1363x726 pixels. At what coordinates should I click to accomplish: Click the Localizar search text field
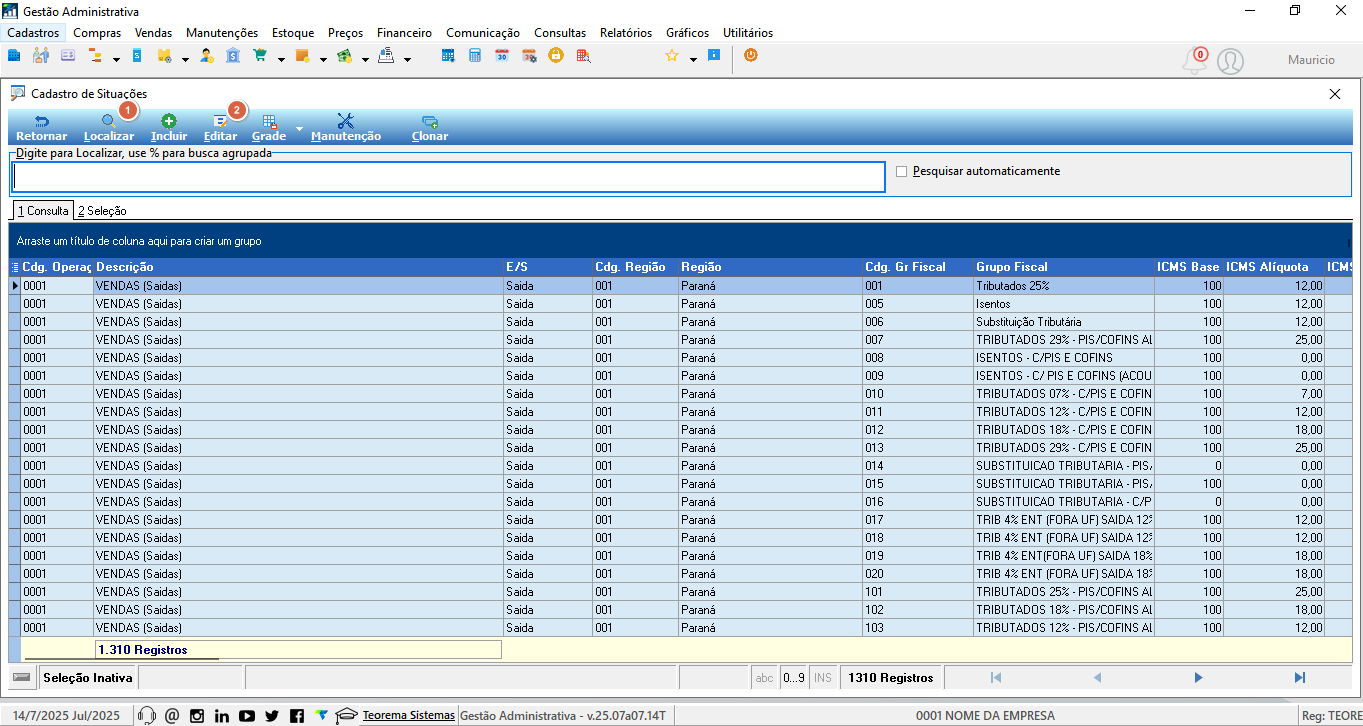[x=449, y=176]
